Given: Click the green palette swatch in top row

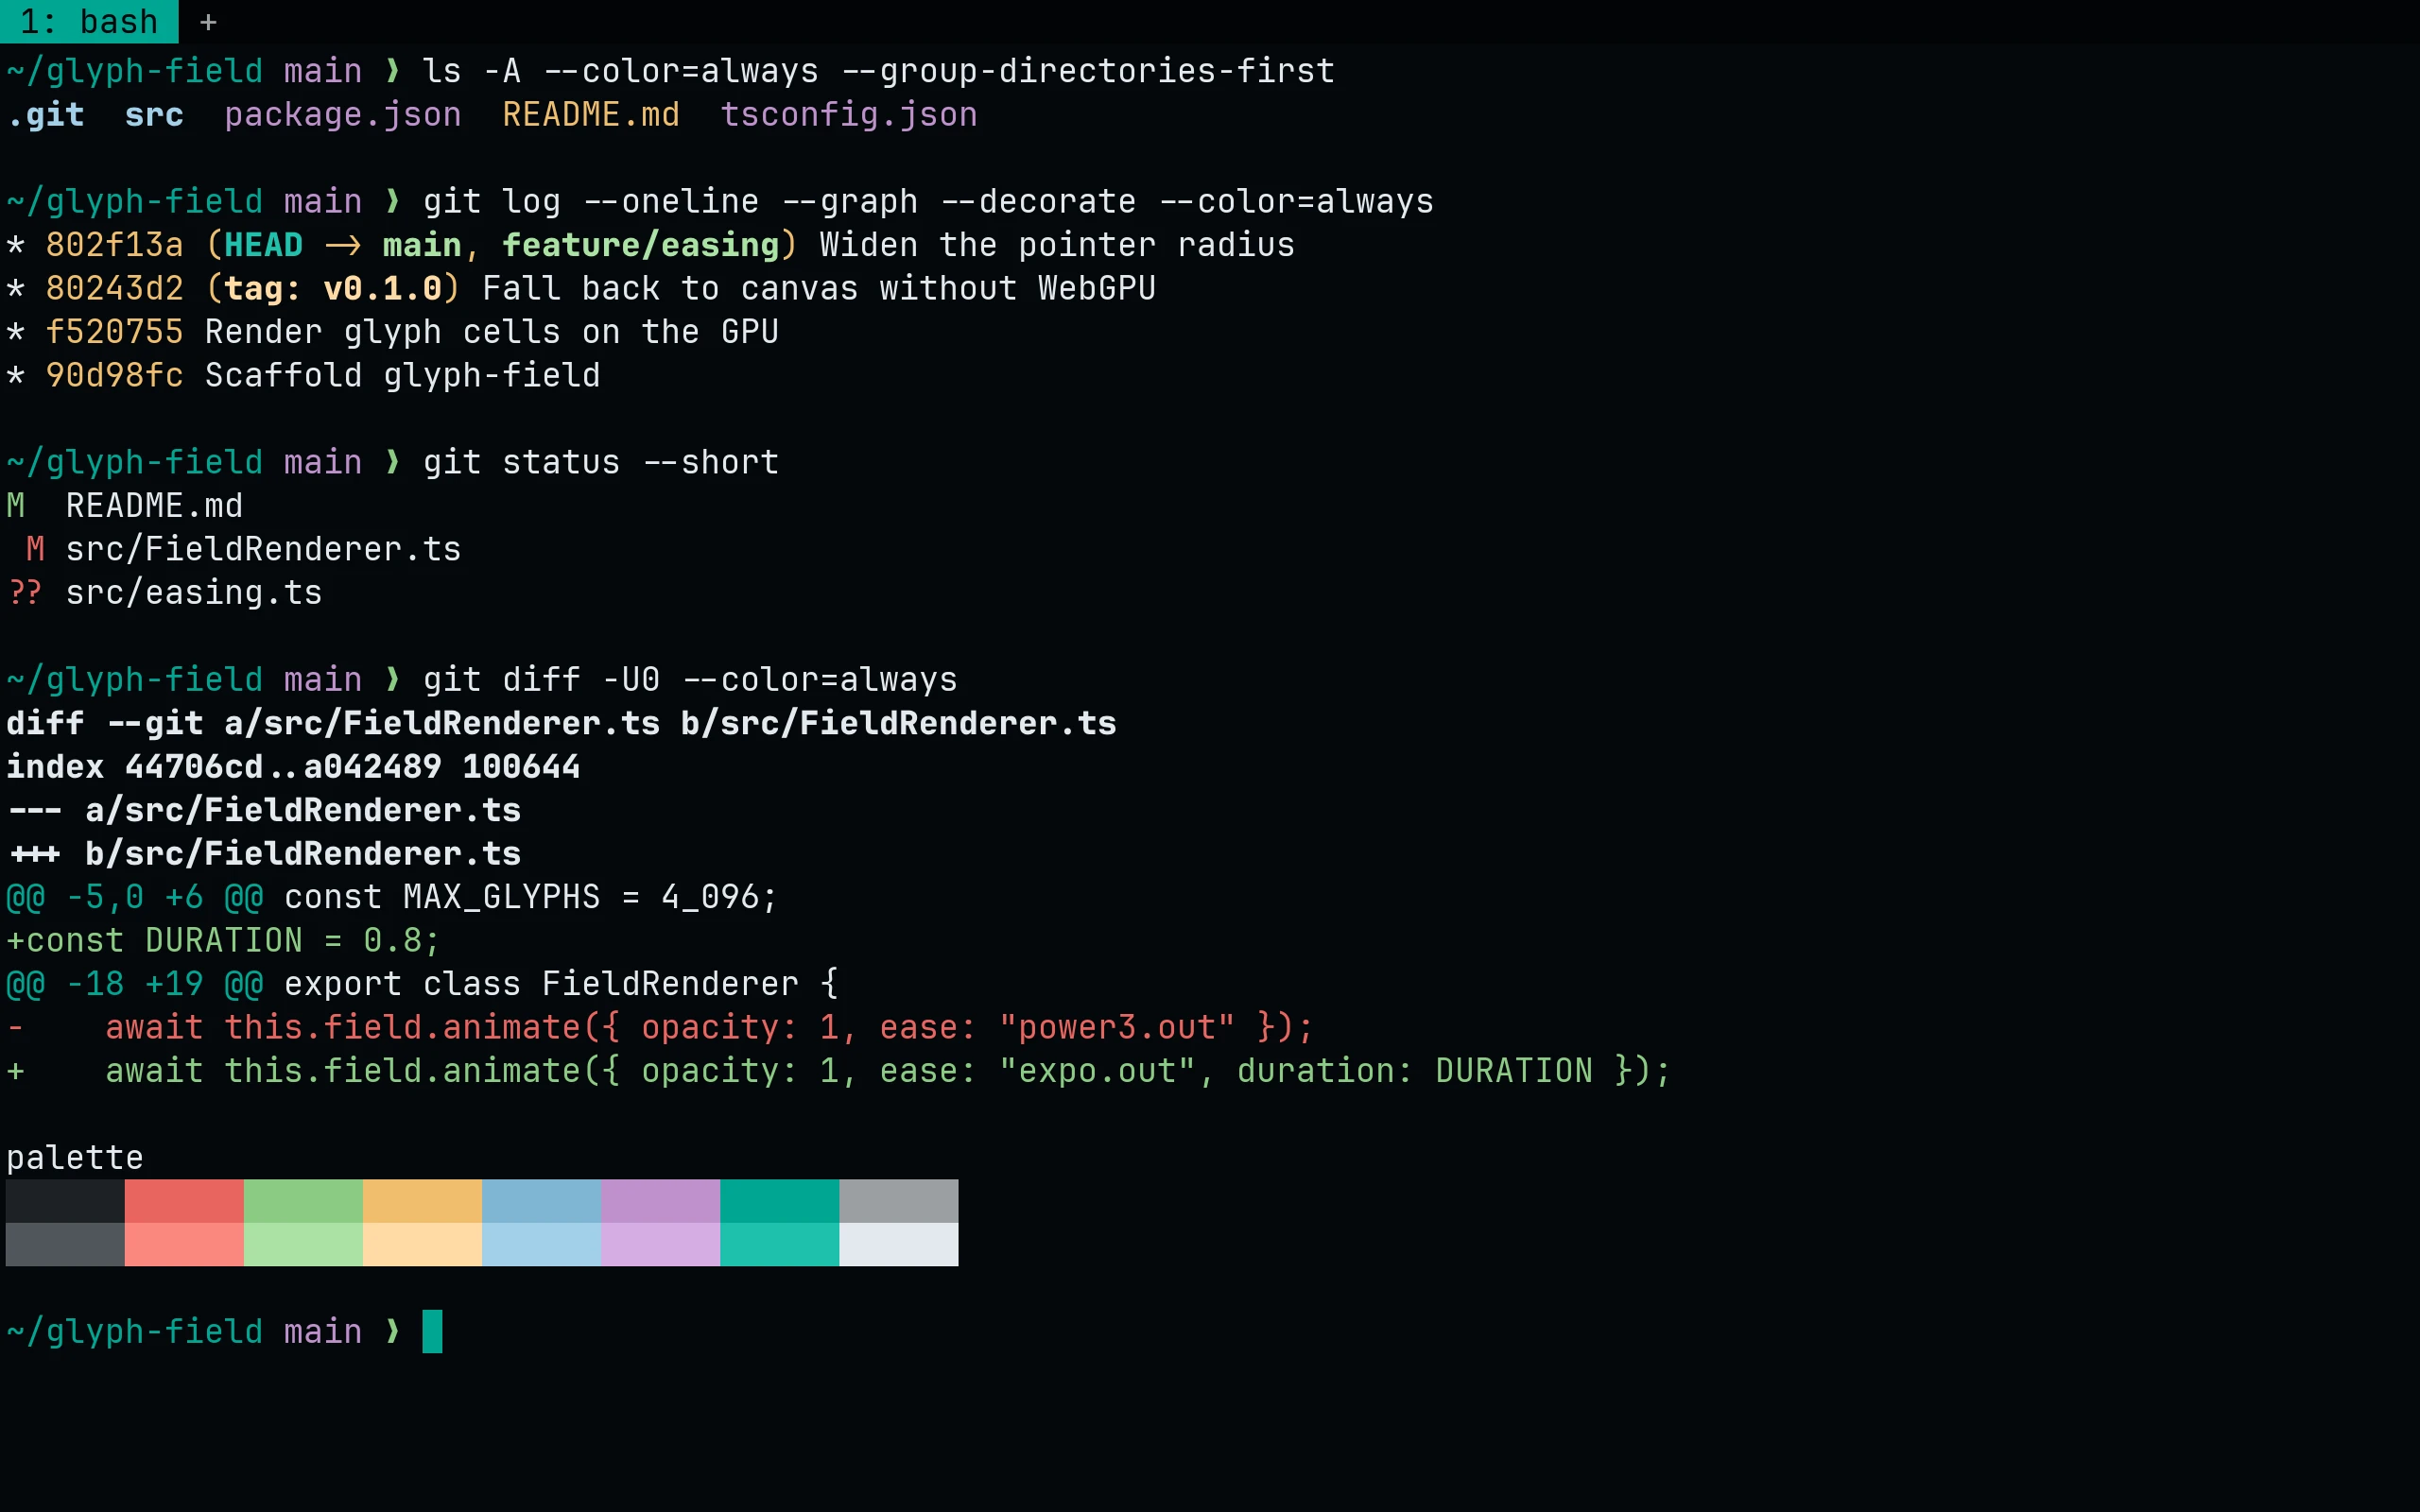Looking at the screenshot, I should click(303, 1201).
